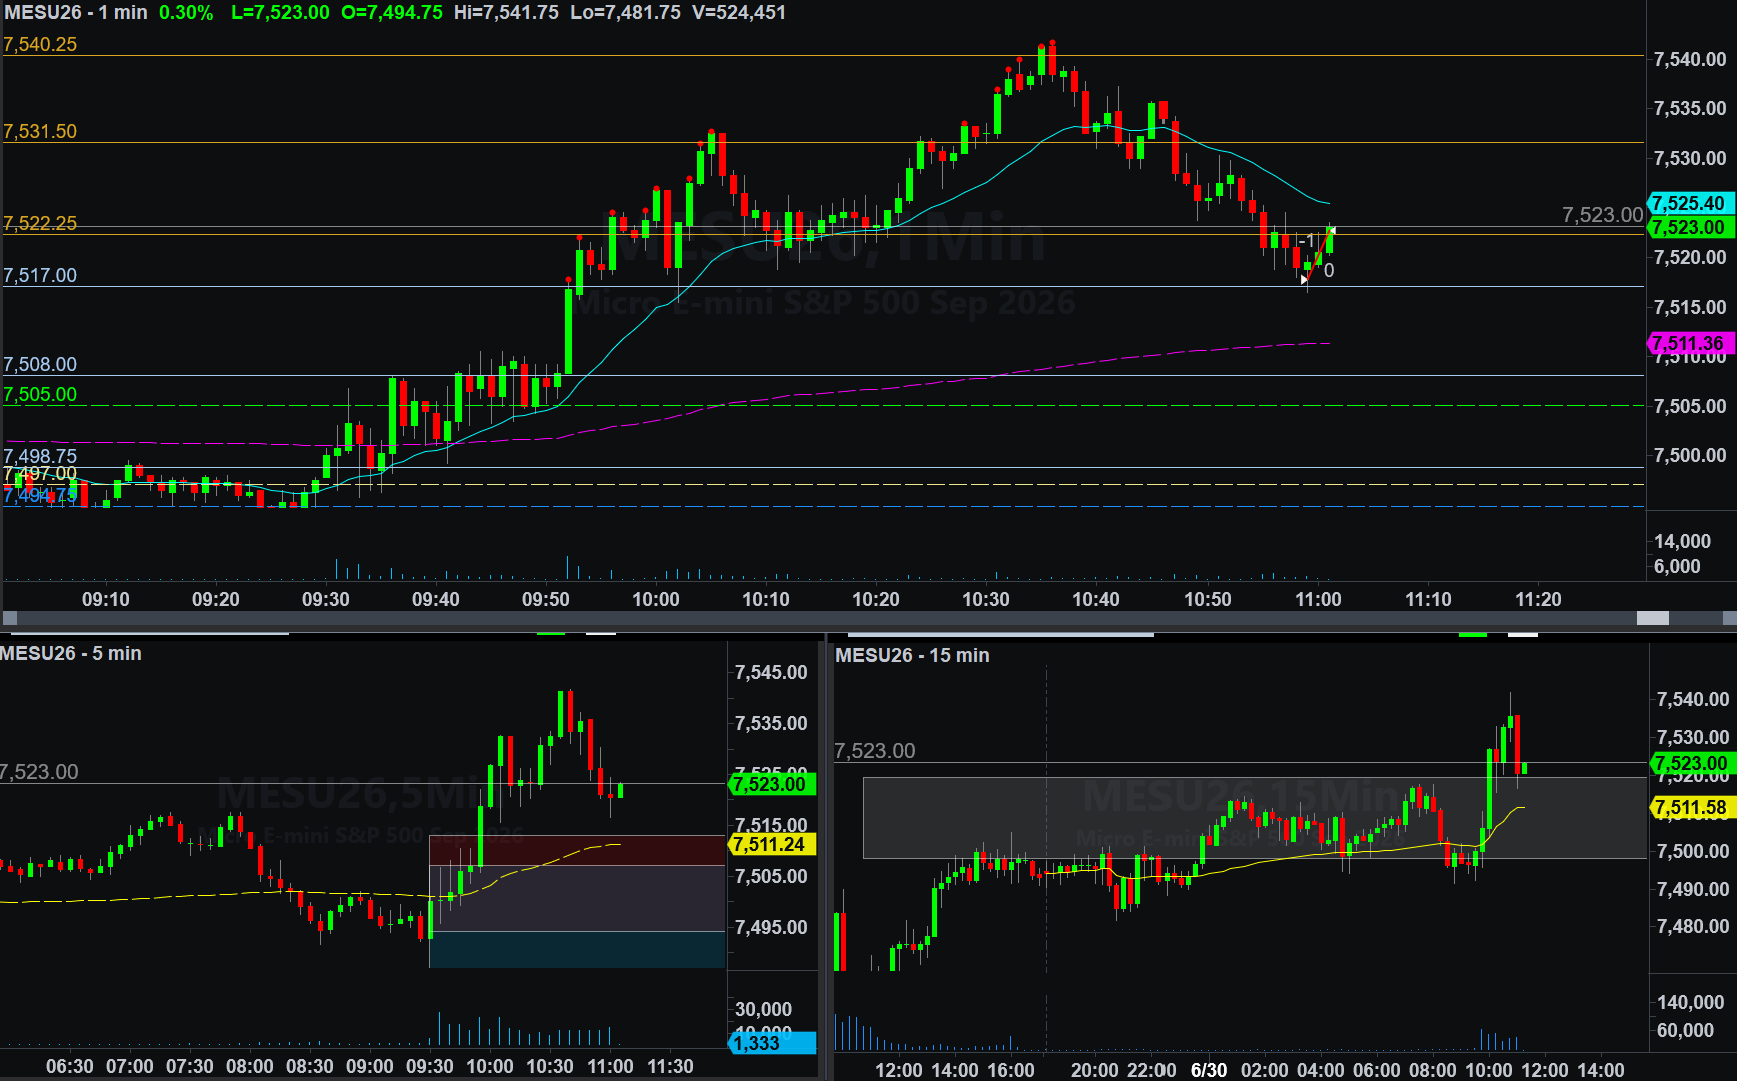Image resolution: width=1737 pixels, height=1081 pixels.
Task: Select the 7,531.50 horizontal line label
Action: tap(40, 131)
